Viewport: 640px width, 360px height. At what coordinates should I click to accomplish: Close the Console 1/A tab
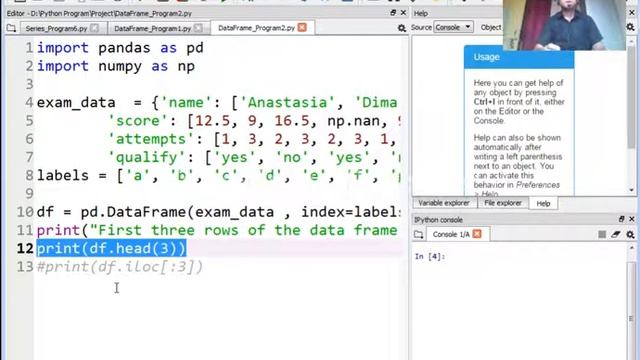tap(477, 234)
